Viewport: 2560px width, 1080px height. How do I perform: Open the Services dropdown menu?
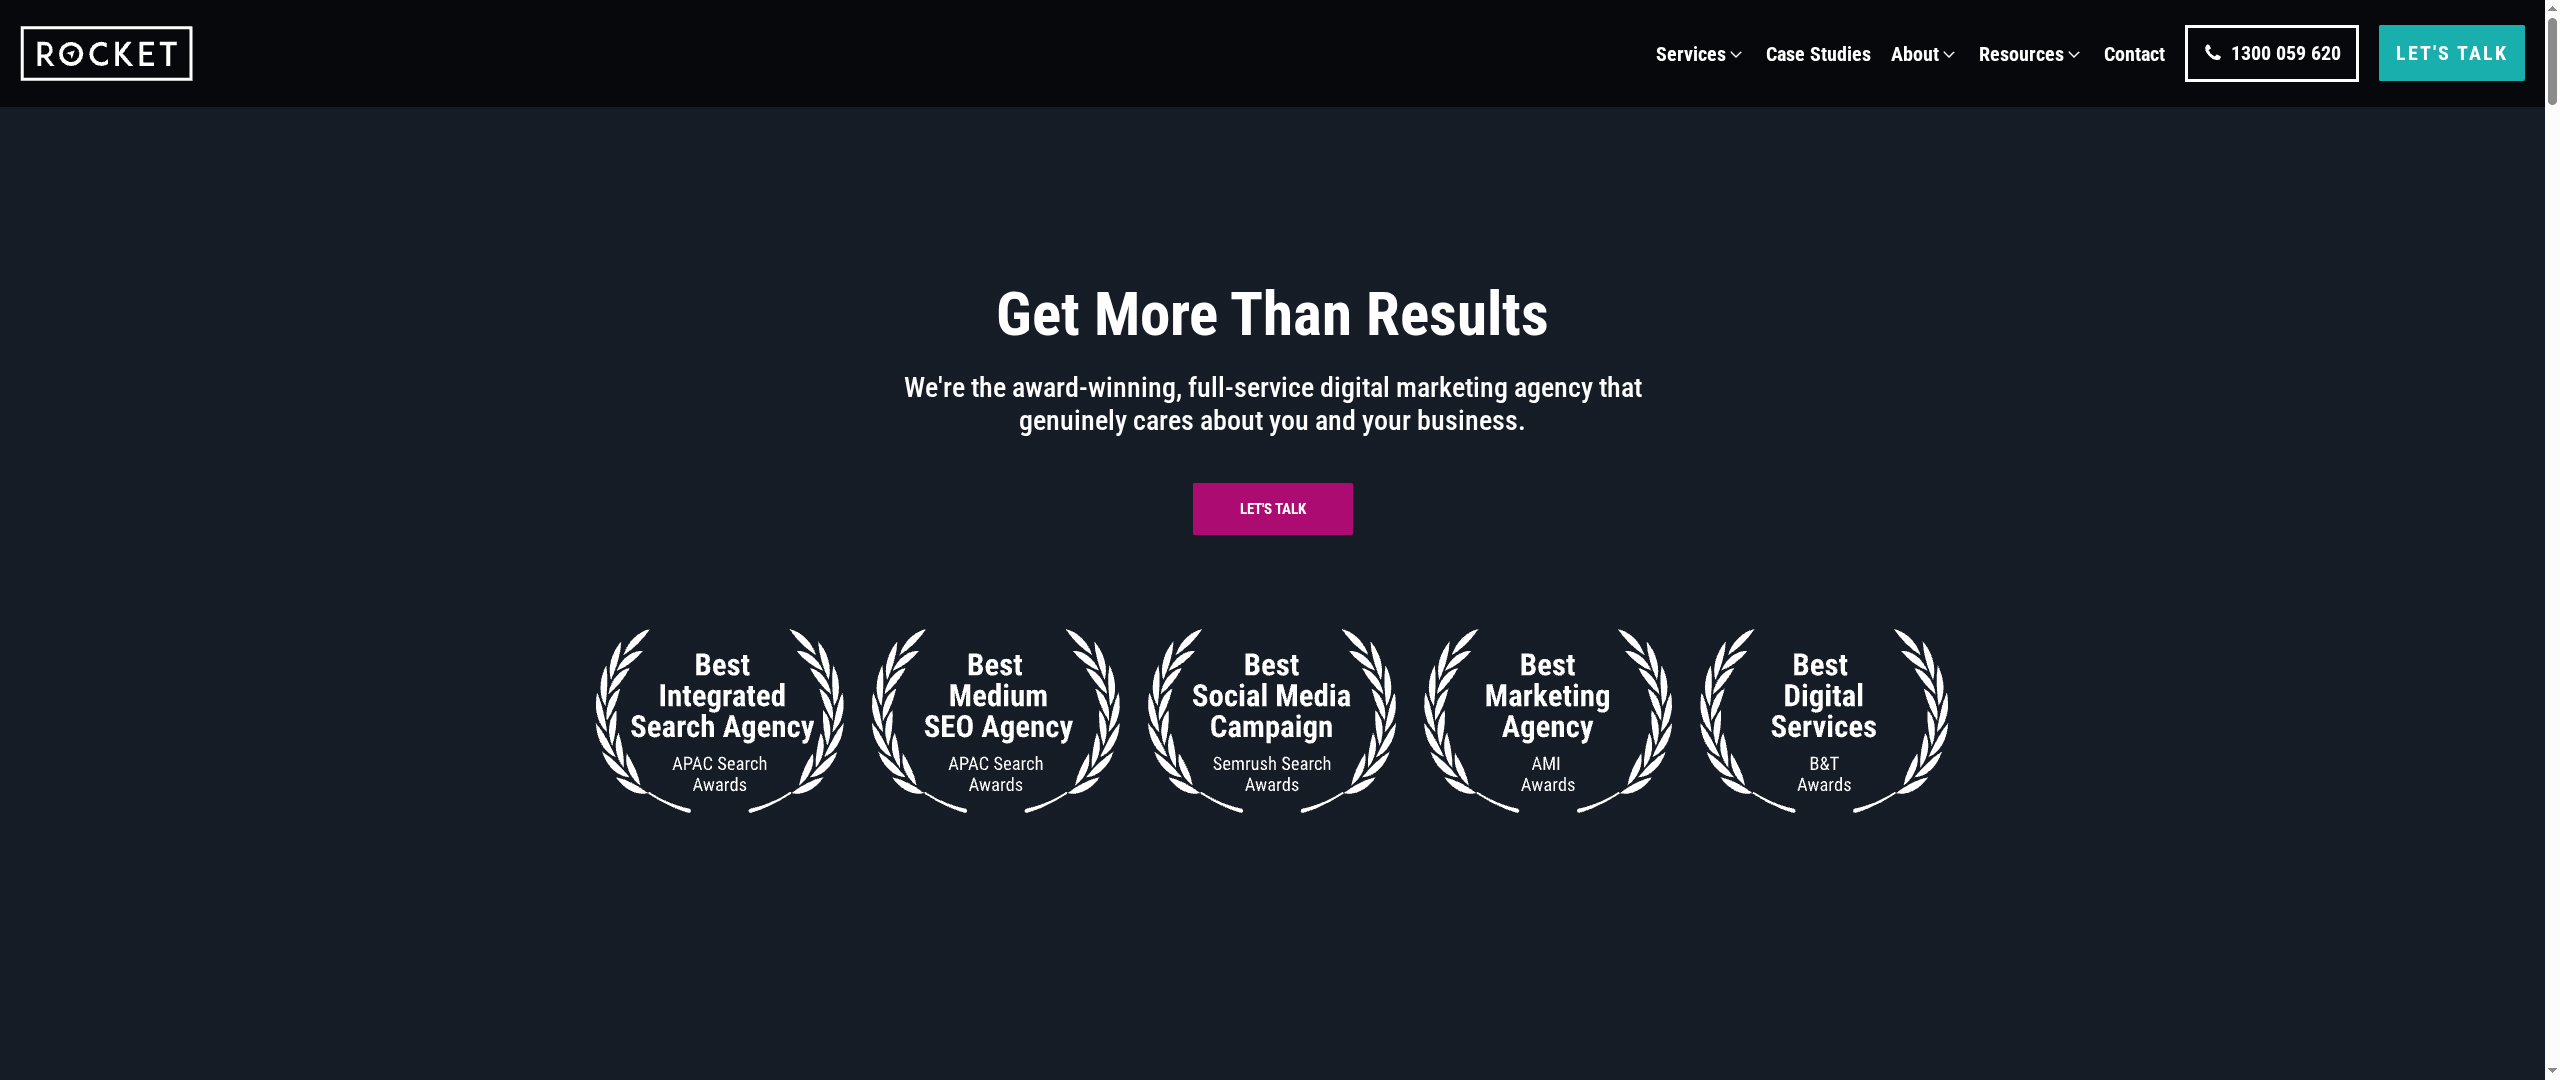[x=1692, y=55]
